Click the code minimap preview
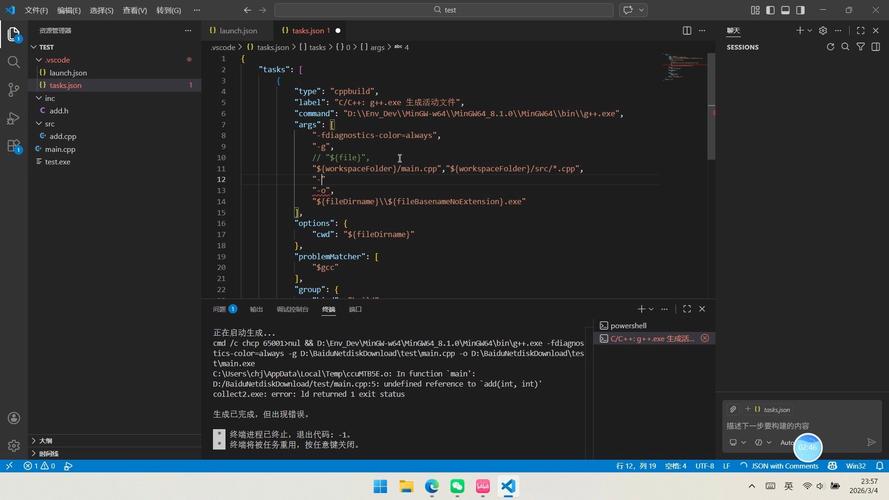 684,67
